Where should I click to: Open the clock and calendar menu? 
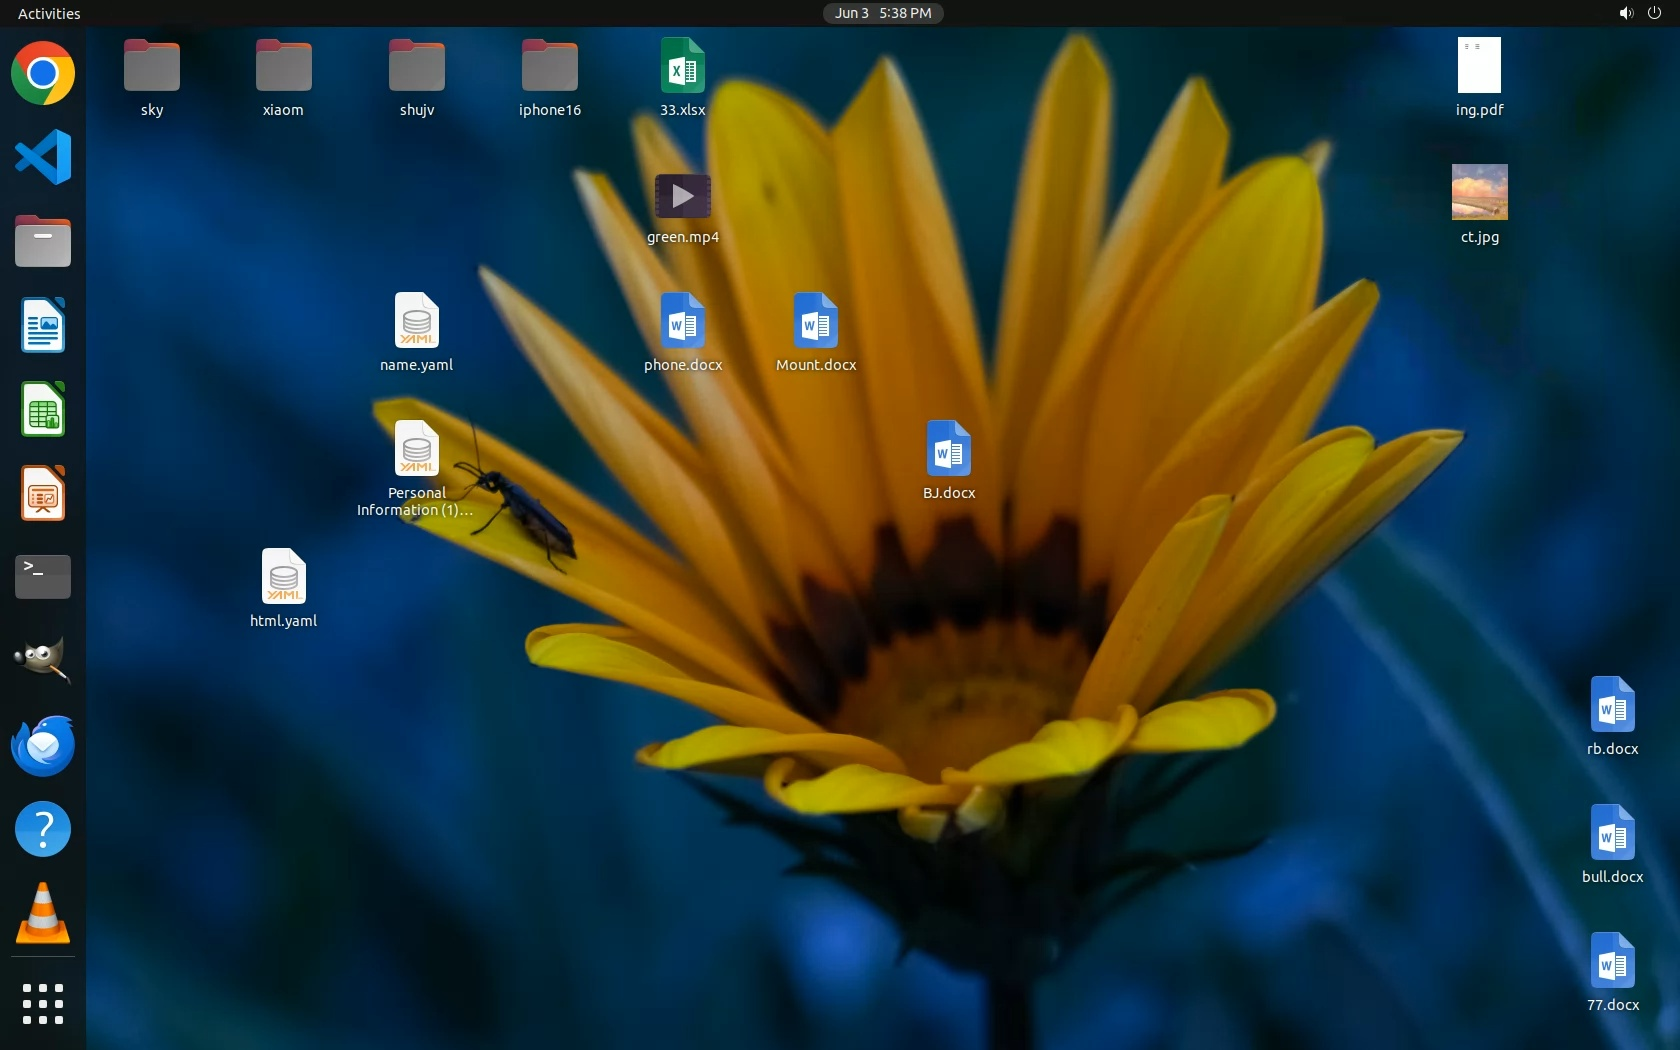click(883, 13)
